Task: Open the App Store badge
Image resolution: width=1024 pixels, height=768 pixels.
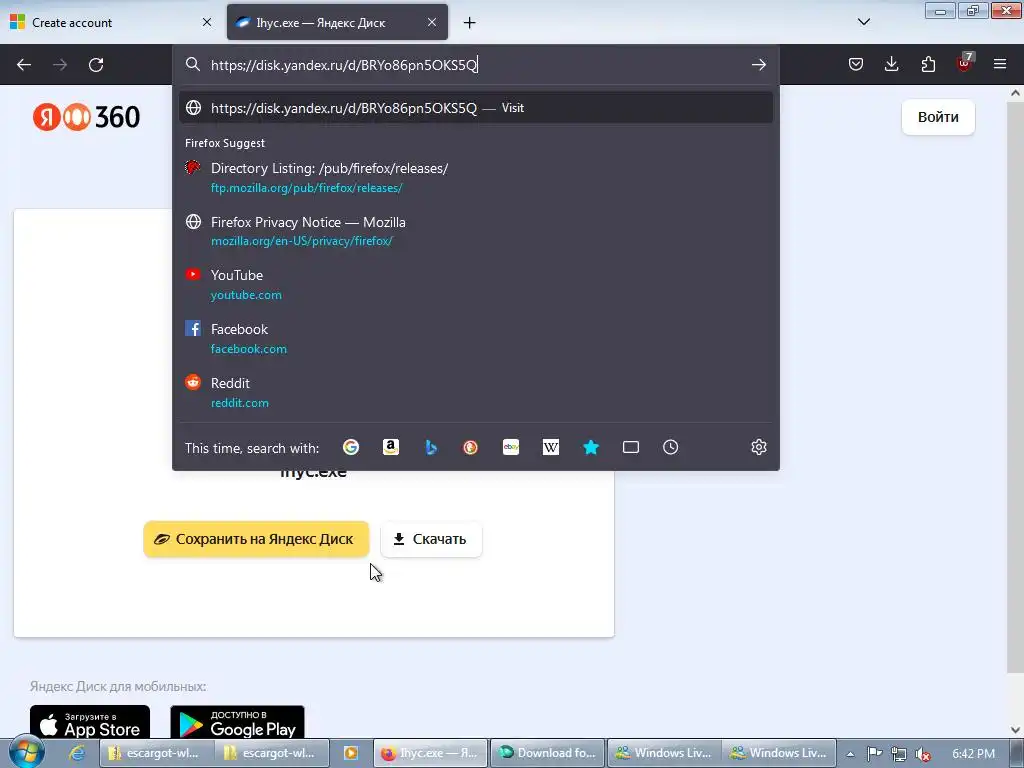Action: [90, 723]
